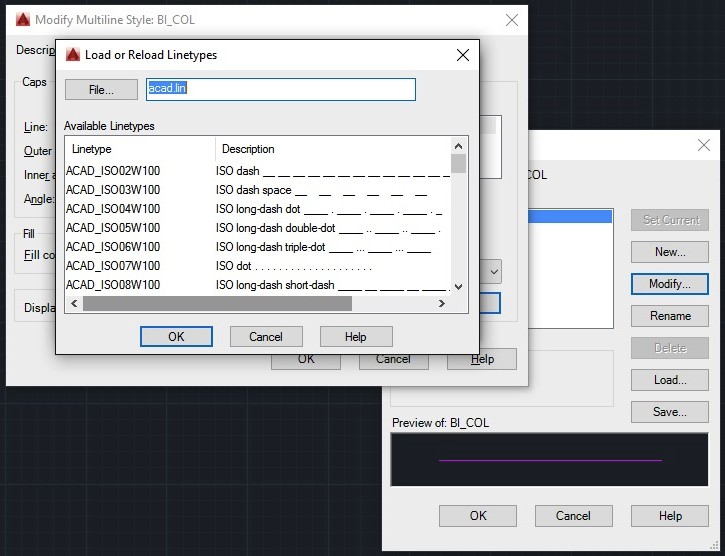Click the linetype list scroll down arrow
725x556 pixels.
click(458, 287)
